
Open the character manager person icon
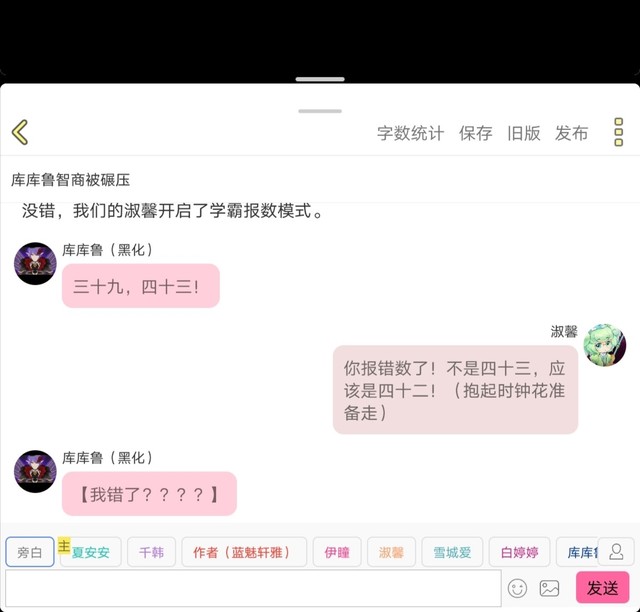pos(616,552)
